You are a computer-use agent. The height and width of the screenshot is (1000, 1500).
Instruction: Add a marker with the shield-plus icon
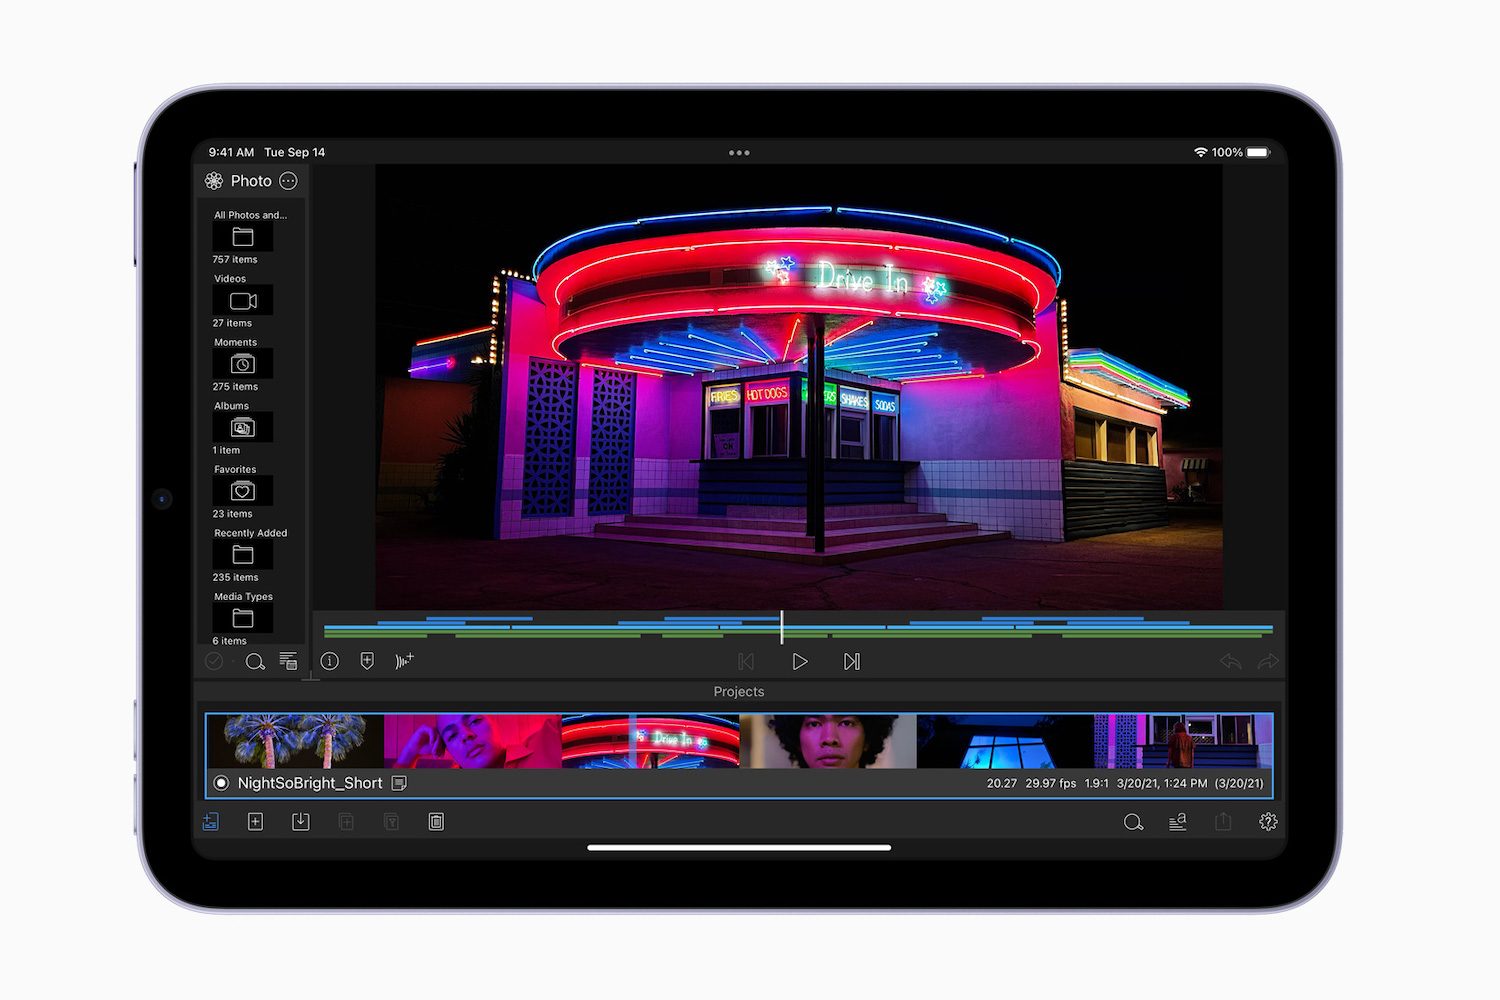coord(367,661)
